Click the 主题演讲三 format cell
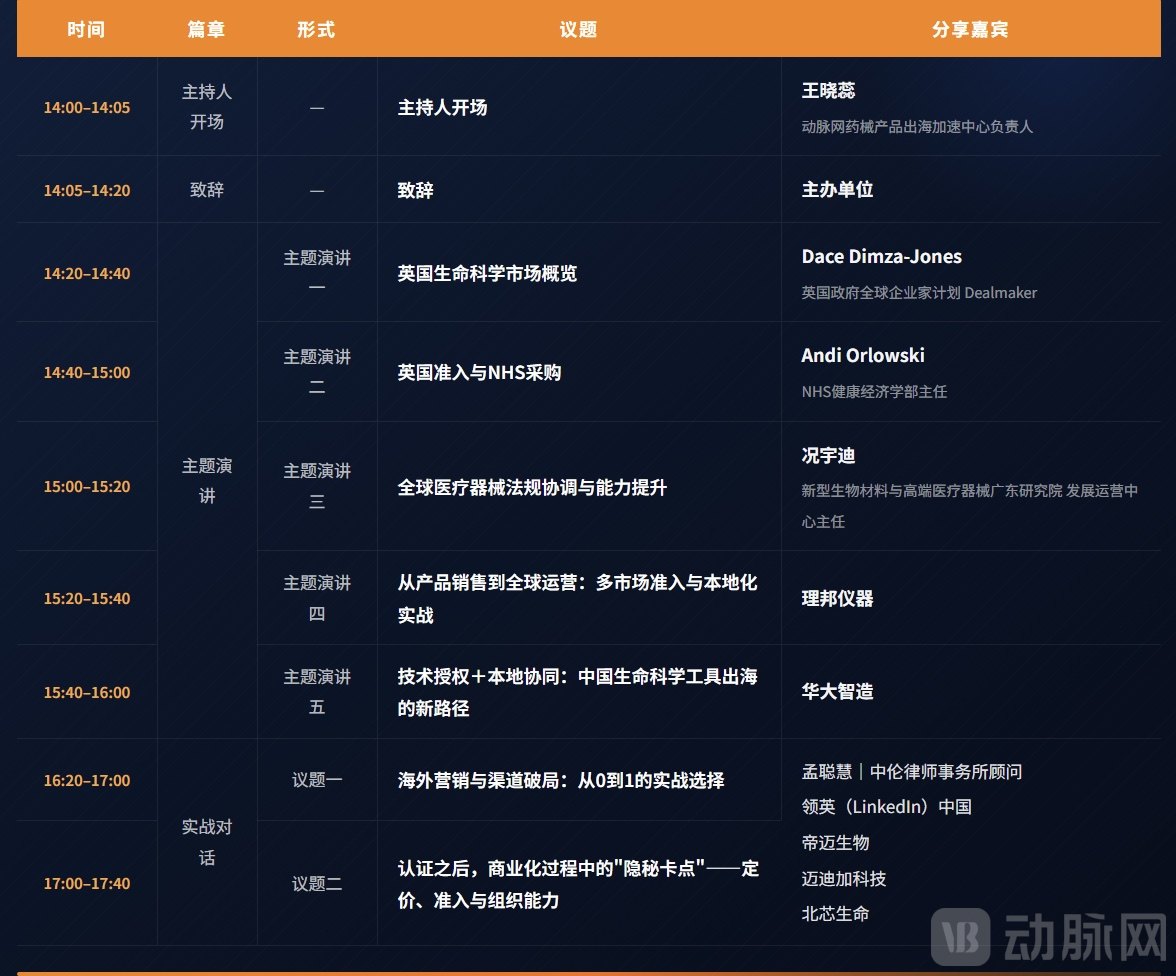This screenshot has height=976, width=1176. pos(317,486)
